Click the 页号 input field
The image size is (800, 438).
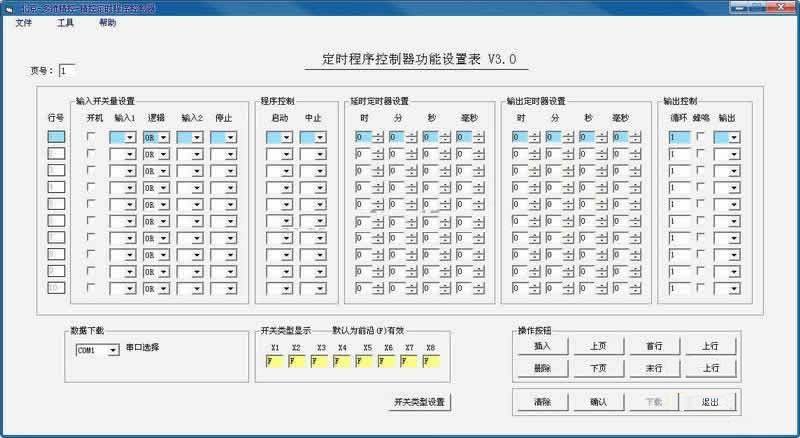67,71
